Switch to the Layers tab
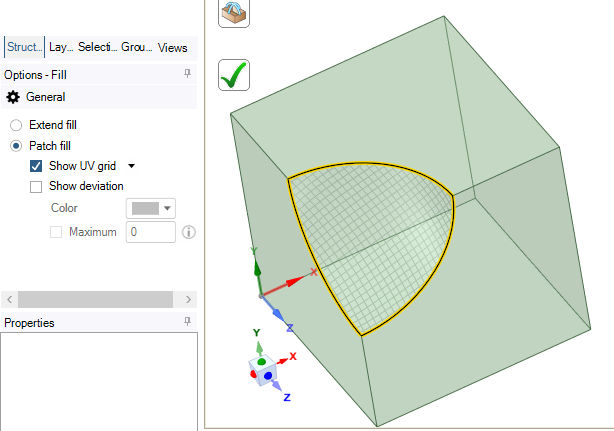This screenshot has height=431, width=614. pyautogui.click(x=61, y=47)
